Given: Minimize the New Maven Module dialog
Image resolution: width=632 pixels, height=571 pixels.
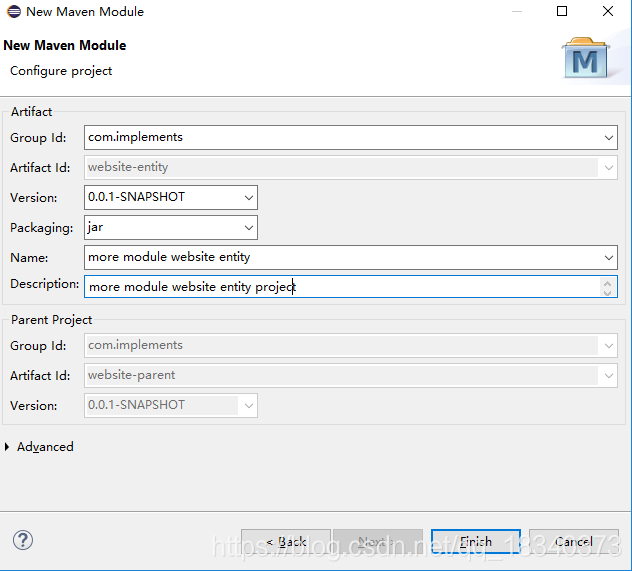Looking at the screenshot, I should (x=517, y=11).
